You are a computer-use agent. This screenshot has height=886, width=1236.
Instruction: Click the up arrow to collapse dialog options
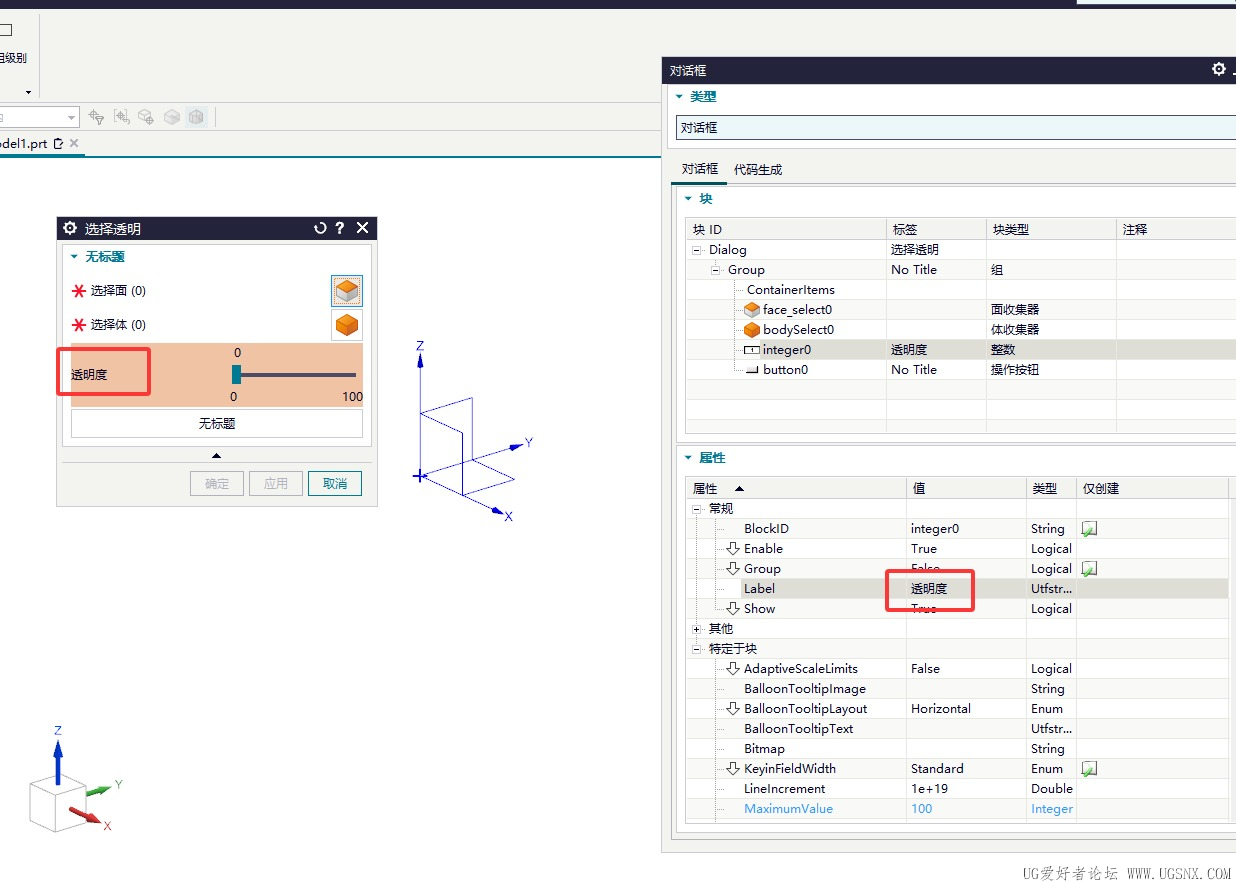[217, 456]
